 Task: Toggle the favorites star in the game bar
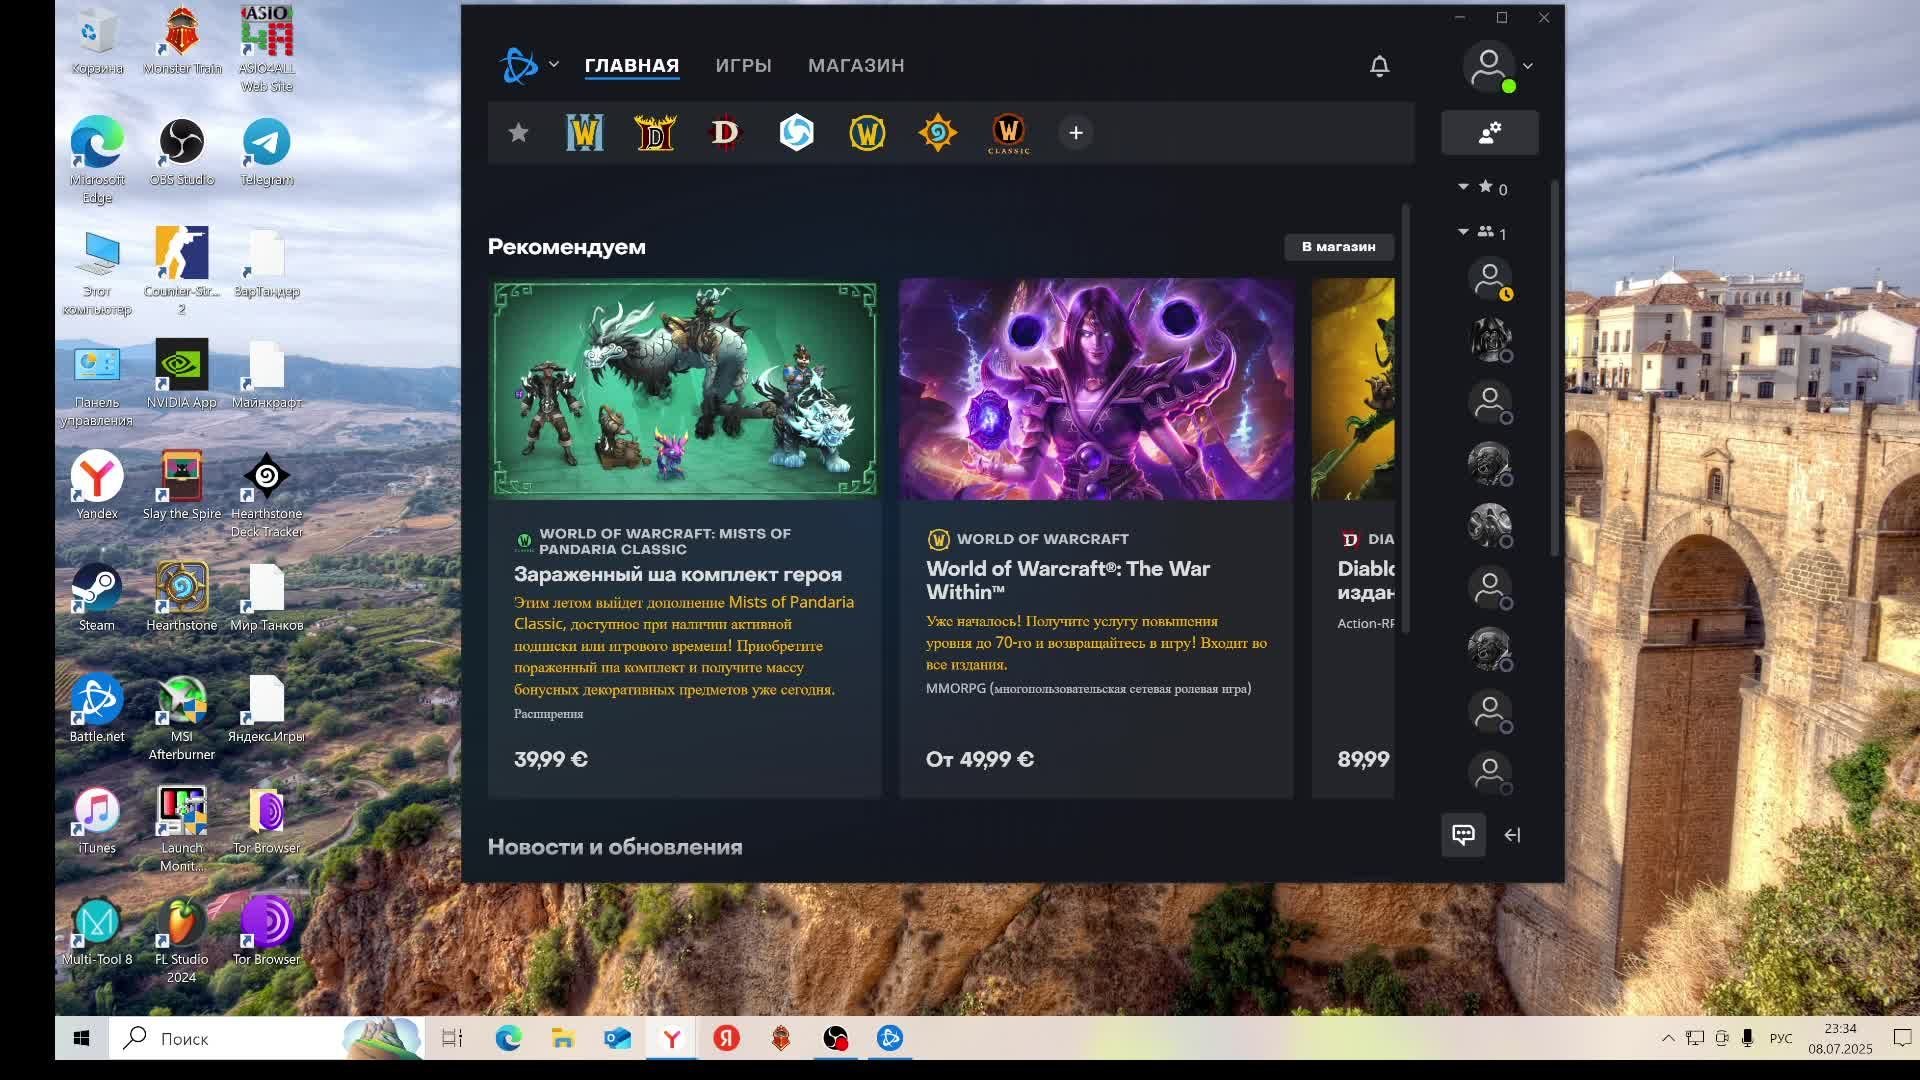[518, 133]
